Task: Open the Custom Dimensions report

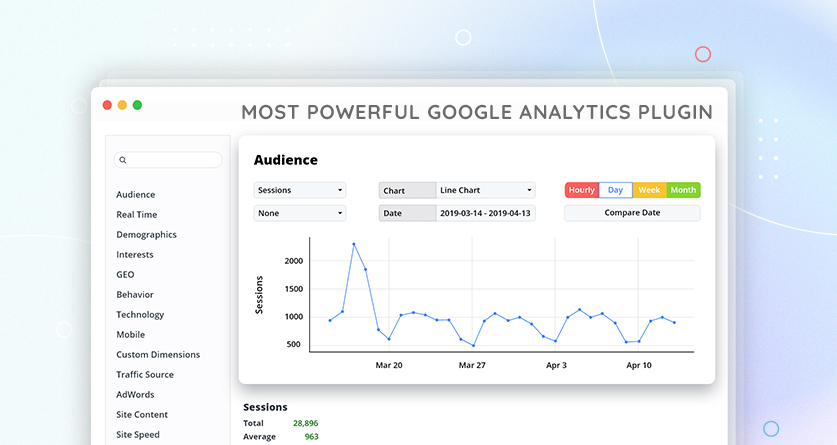Action: coord(158,355)
